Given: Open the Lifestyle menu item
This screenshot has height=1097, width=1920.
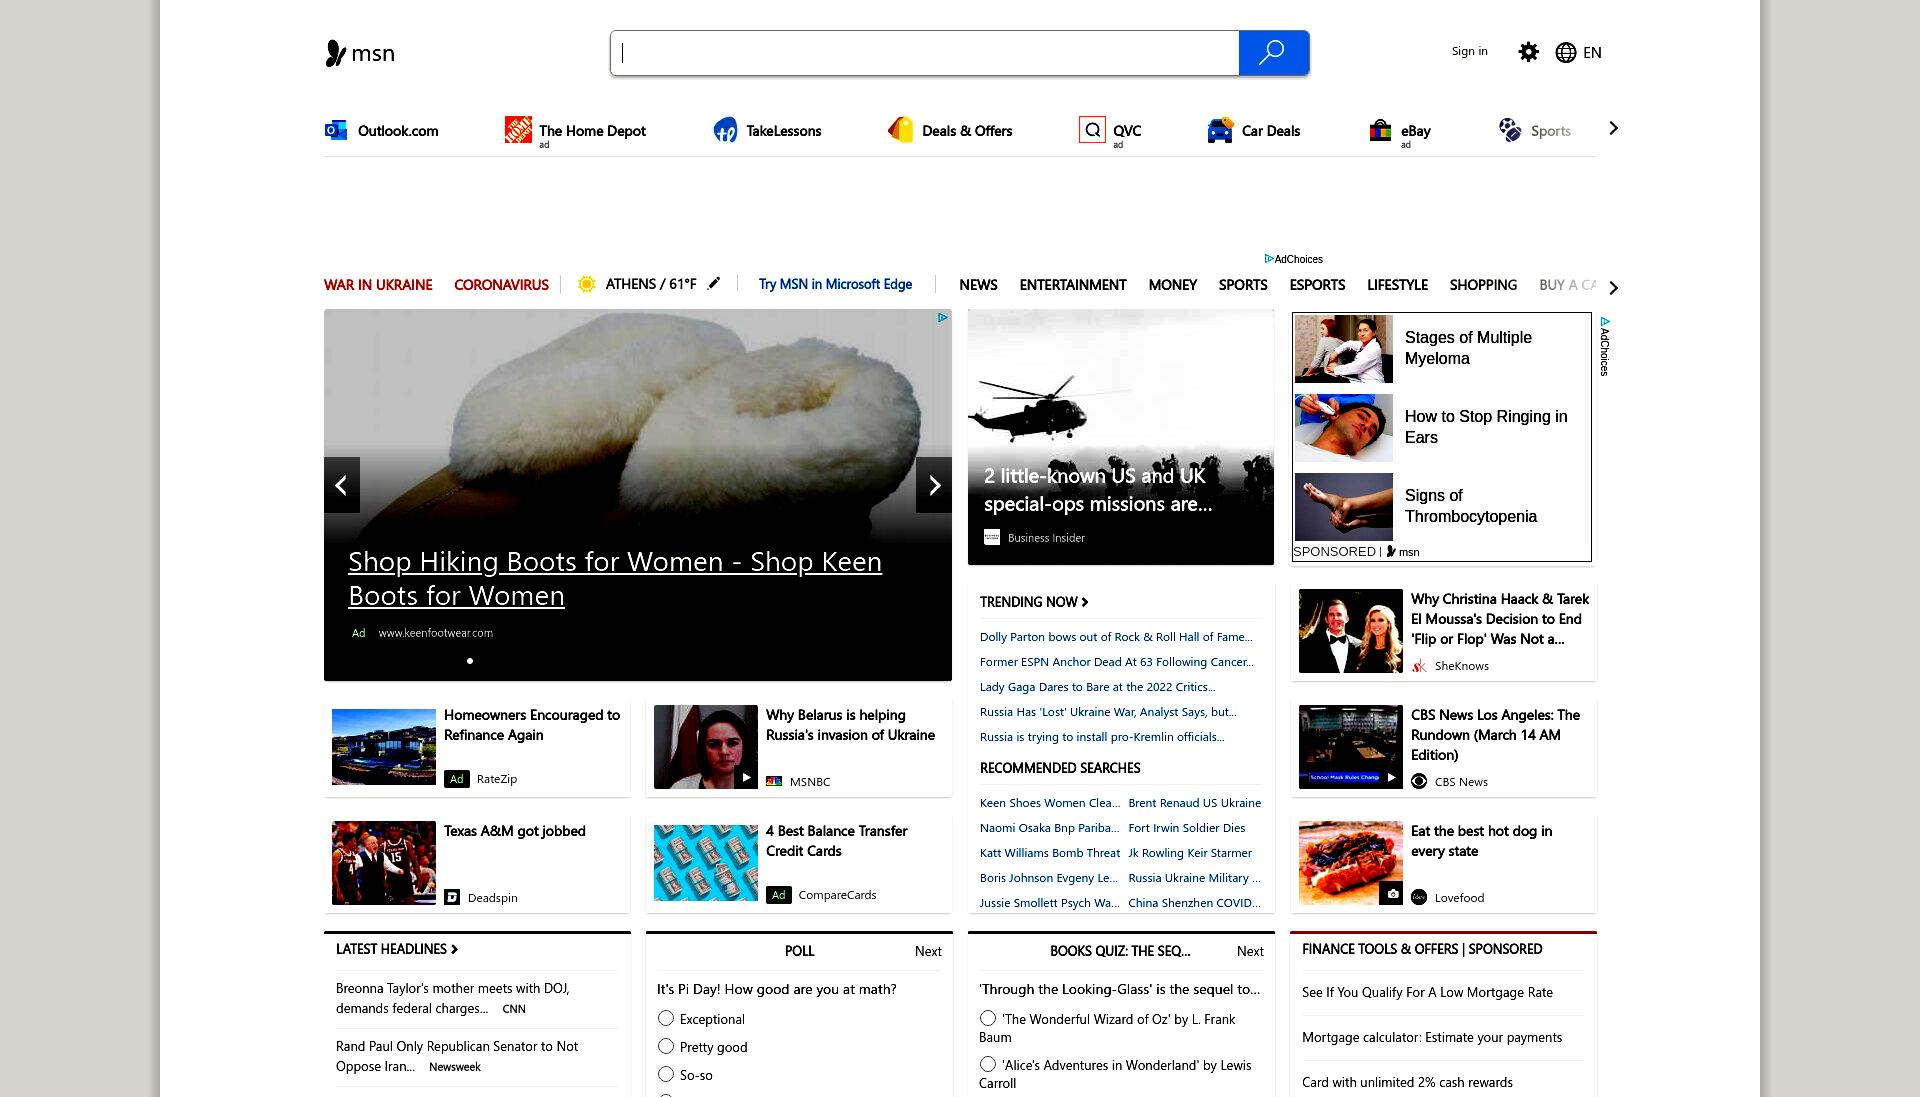Looking at the screenshot, I should [1397, 285].
